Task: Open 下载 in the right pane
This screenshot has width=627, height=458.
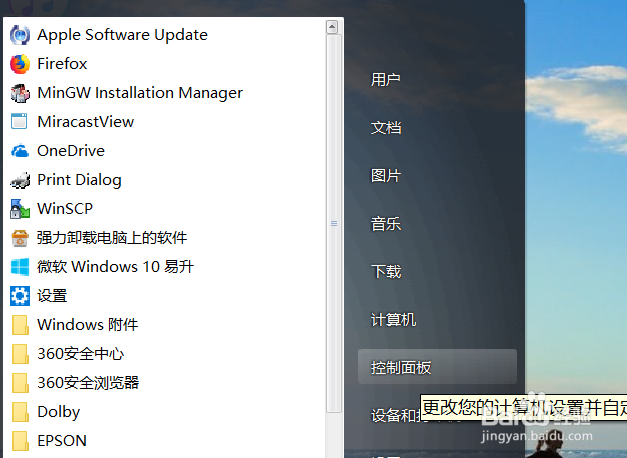Action: [x=386, y=272]
